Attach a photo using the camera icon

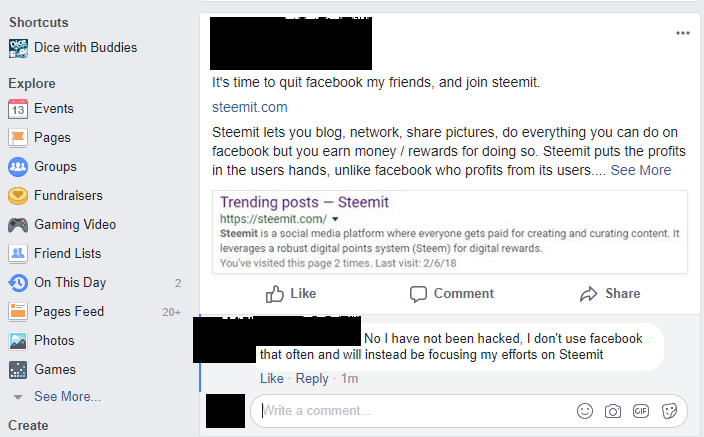pos(612,411)
